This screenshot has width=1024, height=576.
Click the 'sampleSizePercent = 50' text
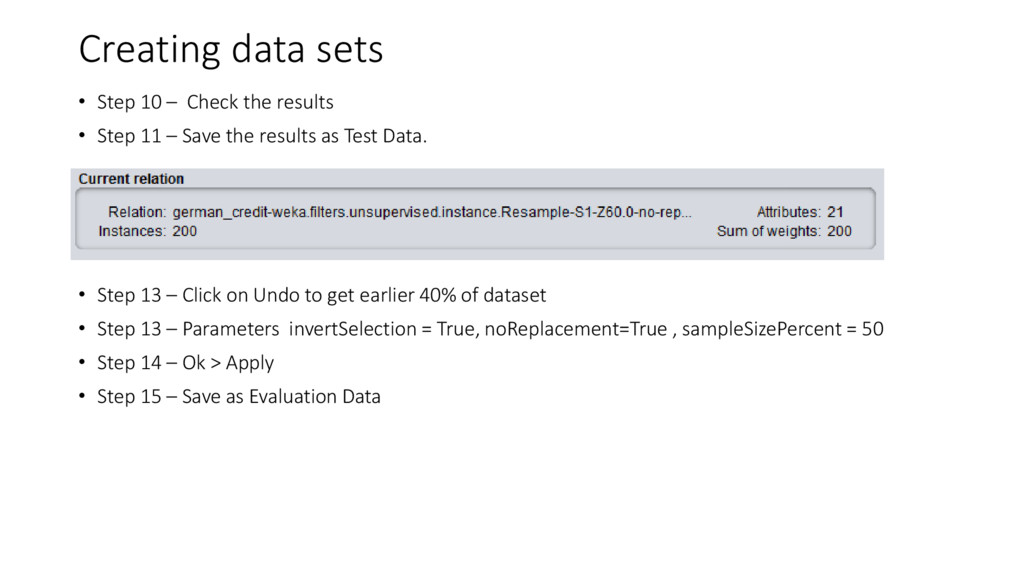pos(782,329)
